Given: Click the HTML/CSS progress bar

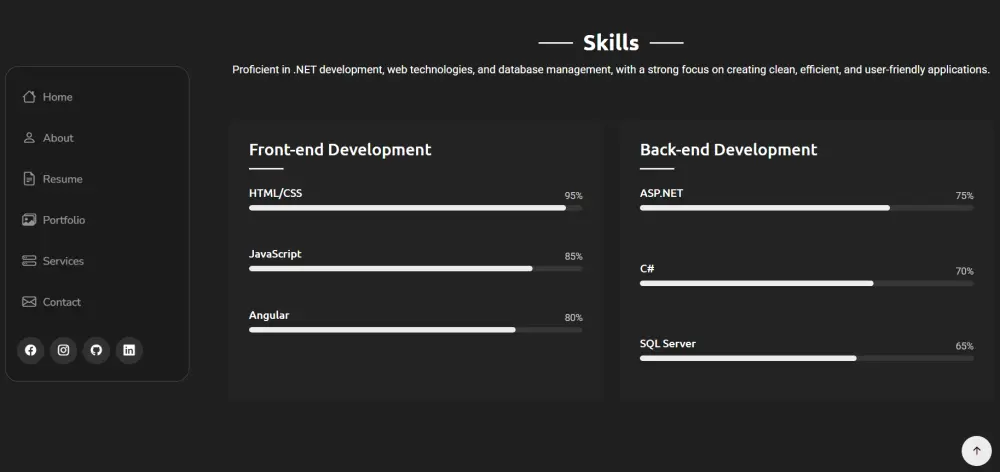Looking at the screenshot, I should (x=415, y=208).
